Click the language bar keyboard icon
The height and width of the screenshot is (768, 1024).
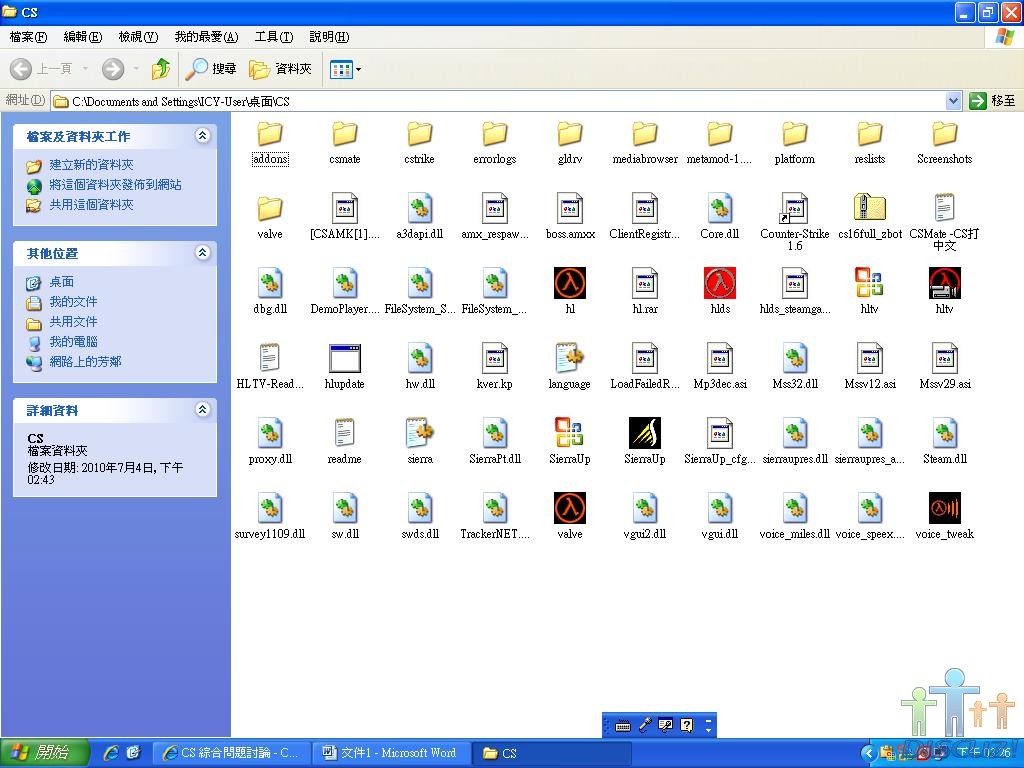[x=623, y=725]
